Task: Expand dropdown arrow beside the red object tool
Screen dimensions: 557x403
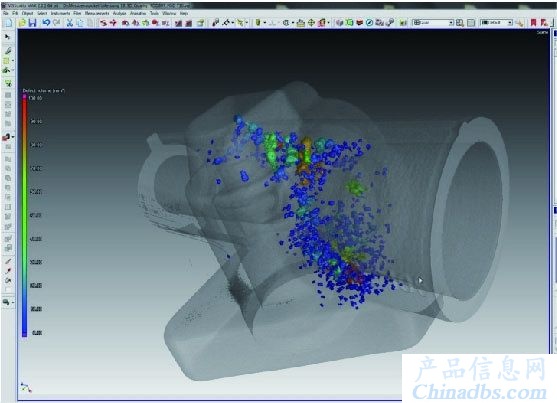Action: click(13, 137)
